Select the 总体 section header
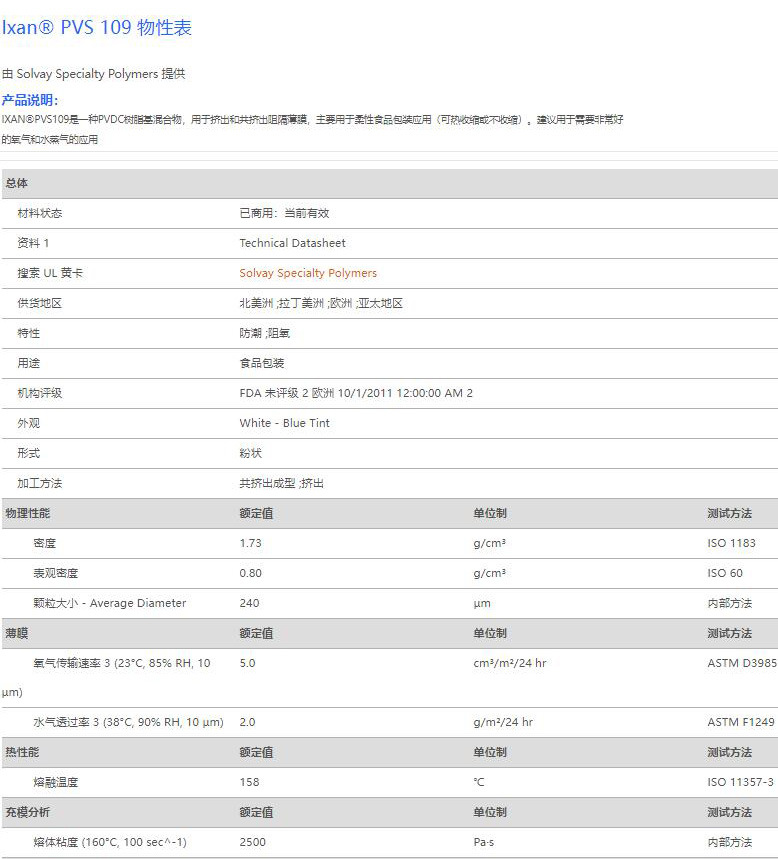The image size is (778, 859). click(x=16, y=183)
